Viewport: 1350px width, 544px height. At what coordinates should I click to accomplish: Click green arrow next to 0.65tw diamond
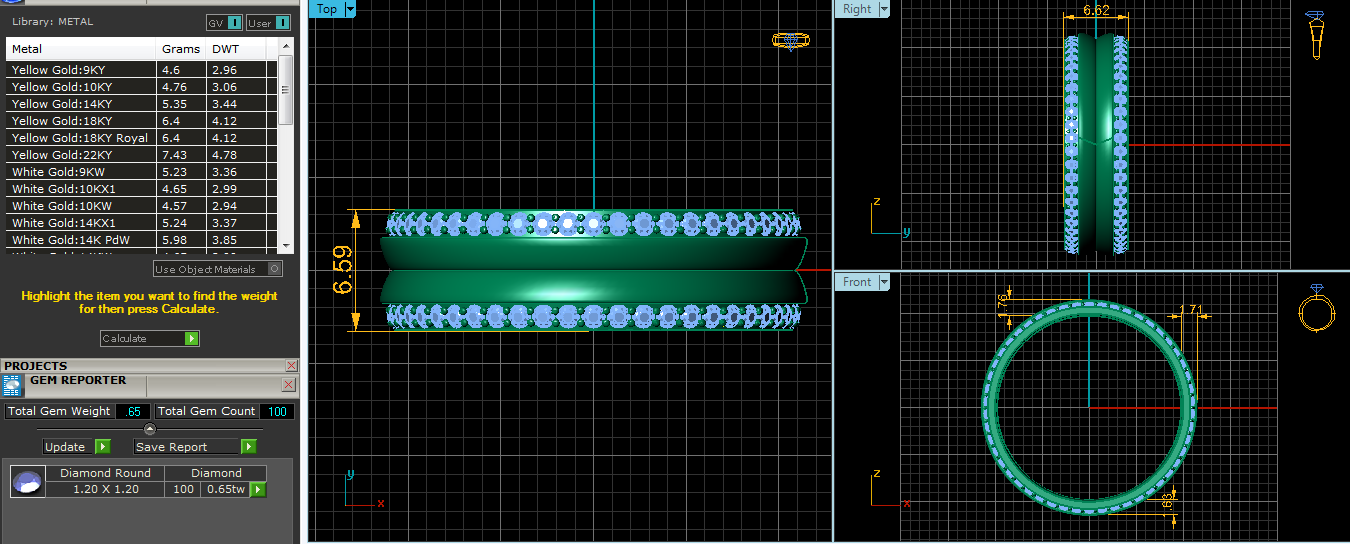click(x=258, y=490)
